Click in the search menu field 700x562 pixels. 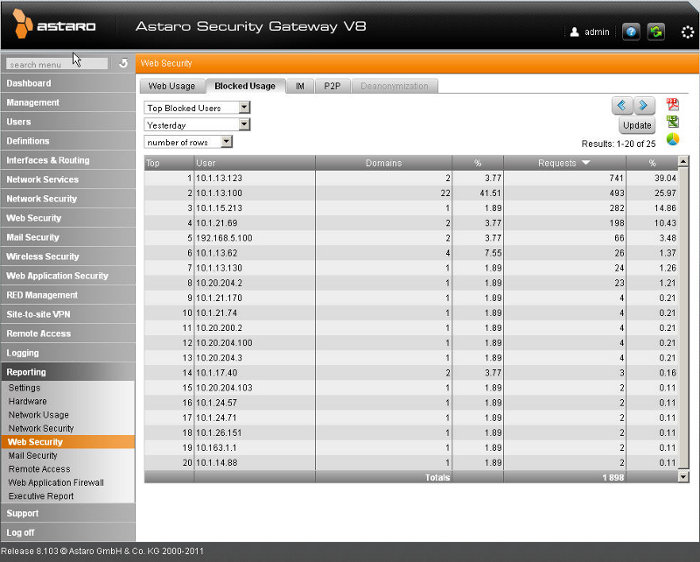(x=57, y=64)
